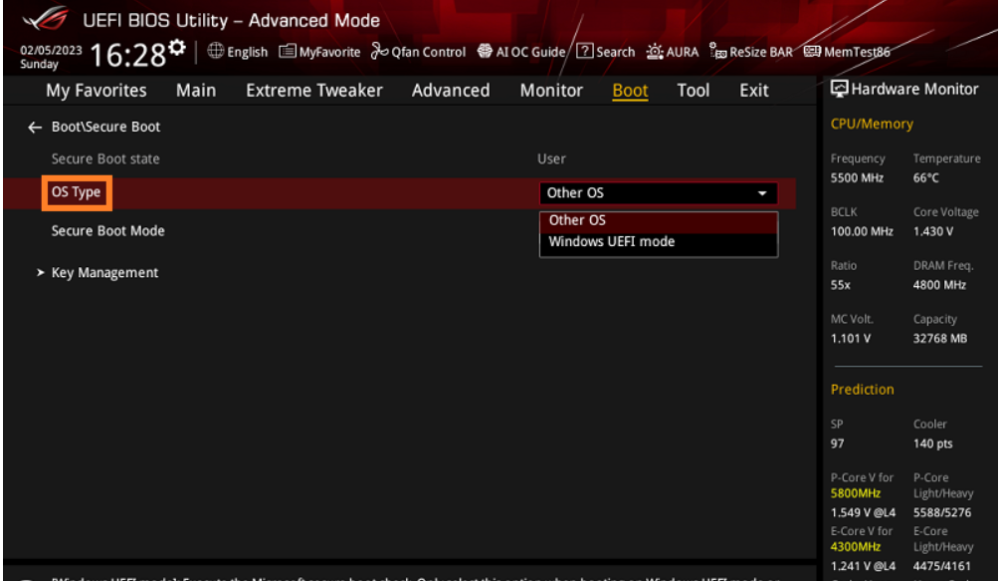Switch to the Main tab
The width and height of the screenshot is (1000, 581).
point(196,91)
